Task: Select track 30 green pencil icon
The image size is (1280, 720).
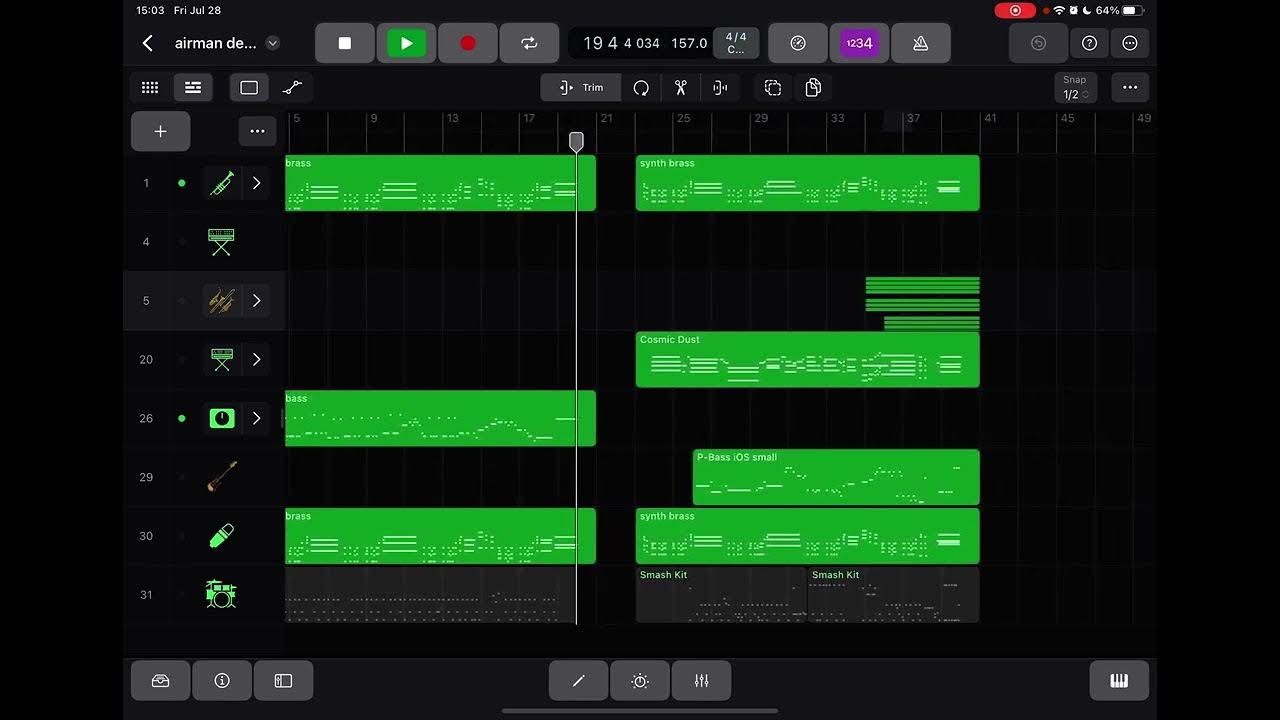Action: (x=221, y=536)
